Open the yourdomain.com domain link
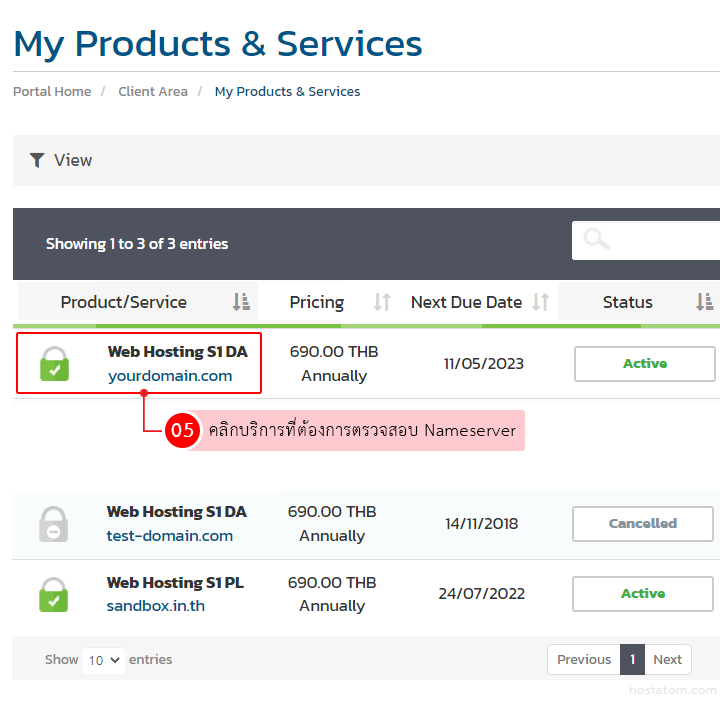720x703 pixels. click(170, 376)
